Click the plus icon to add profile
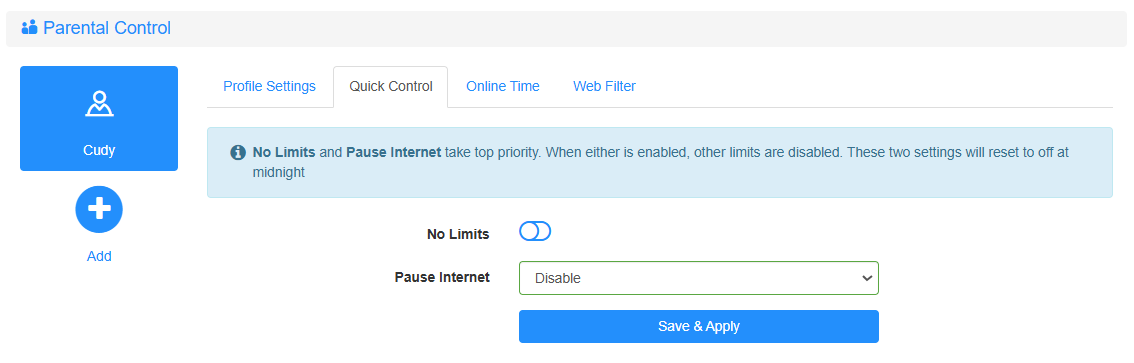The height and width of the screenshot is (363, 1134). click(99, 209)
